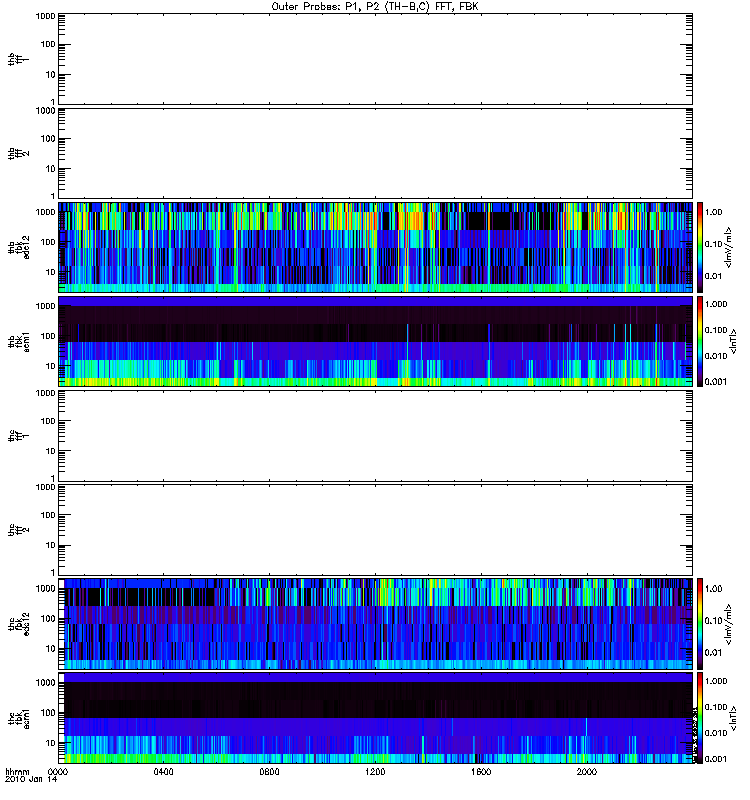750x800 pixels.
Task: Click the empty thc fff 1 panel
Action: click(x=375, y=436)
